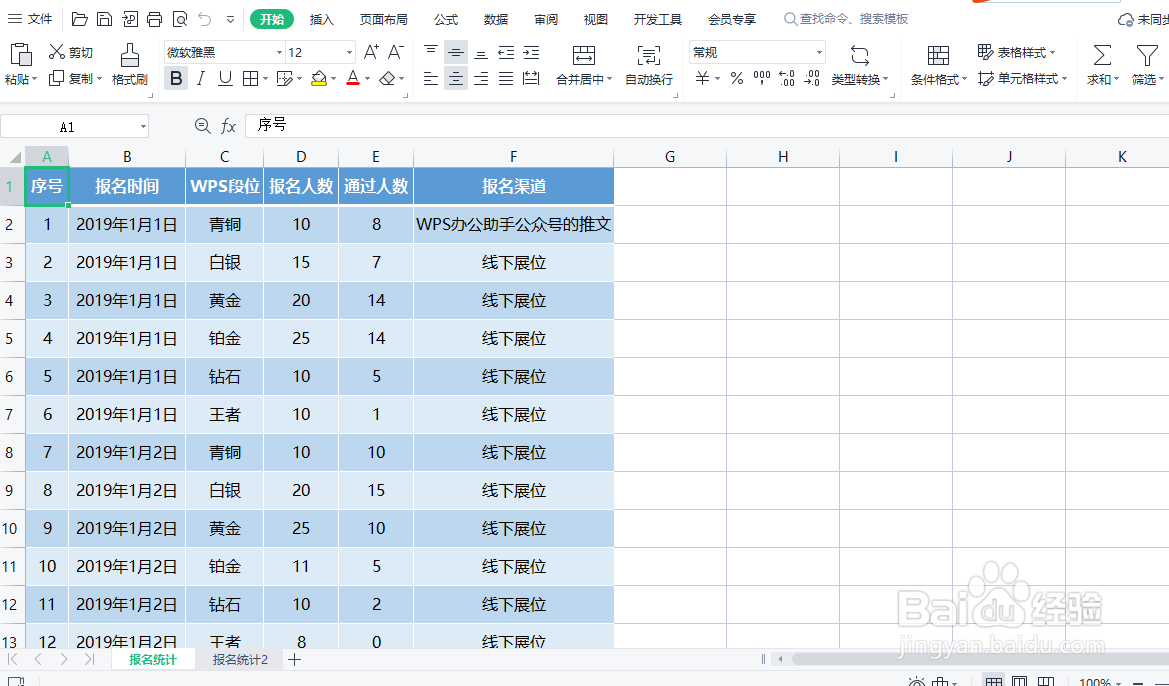Click the select-all corner triangle
1169x686 pixels.
point(13,157)
